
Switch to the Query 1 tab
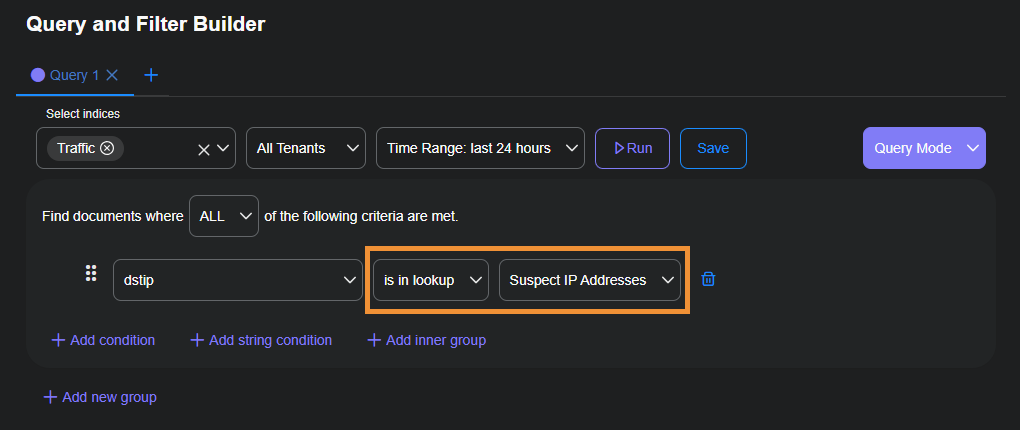66,75
